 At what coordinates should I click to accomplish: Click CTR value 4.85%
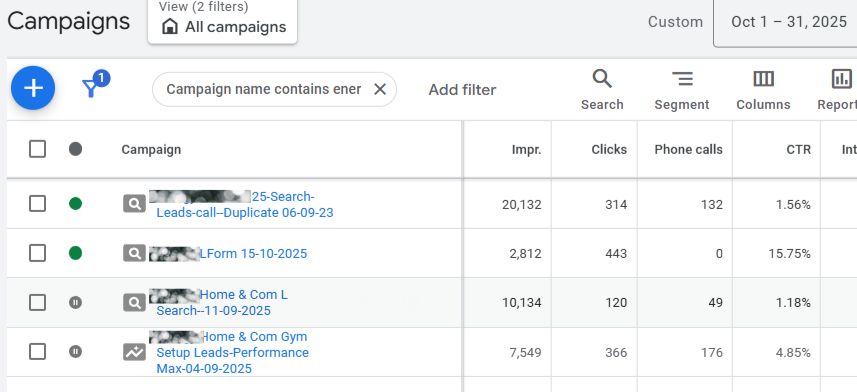pos(793,353)
